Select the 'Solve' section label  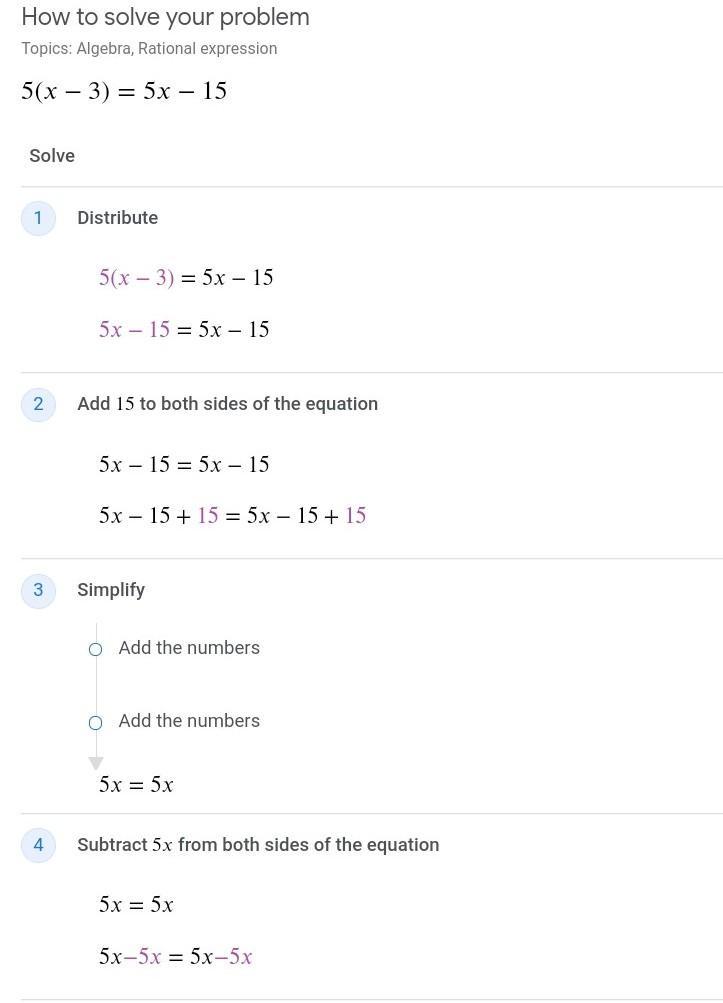[52, 156]
